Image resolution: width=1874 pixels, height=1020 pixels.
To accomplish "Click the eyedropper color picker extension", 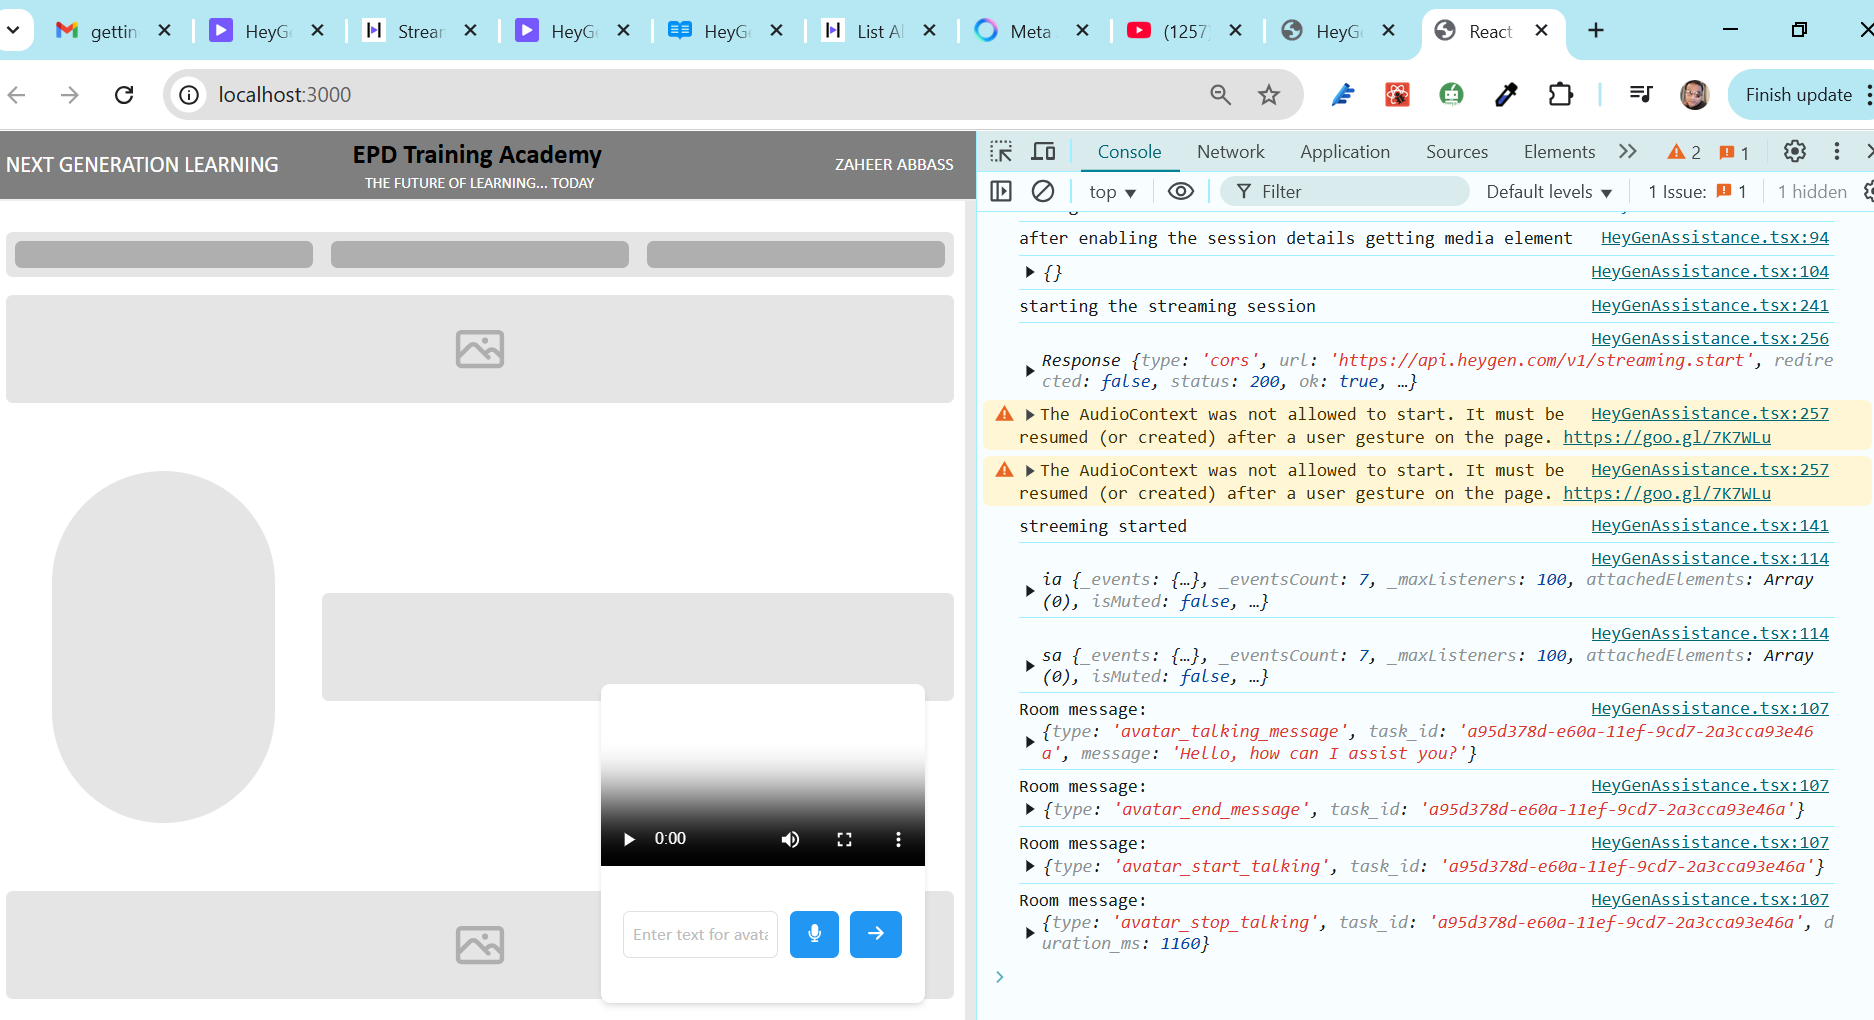I will click(x=1506, y=95).
